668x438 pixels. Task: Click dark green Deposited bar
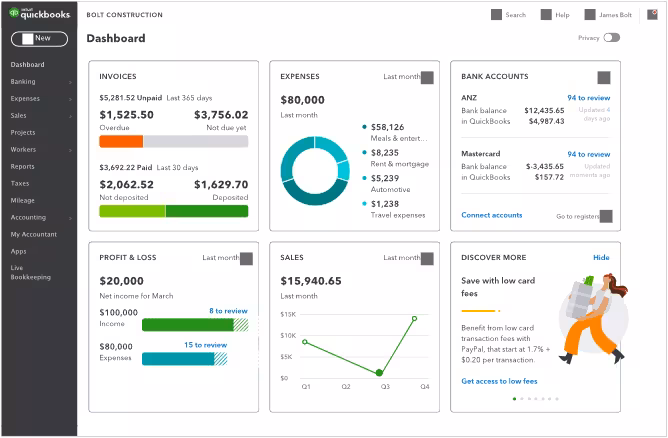207,211
